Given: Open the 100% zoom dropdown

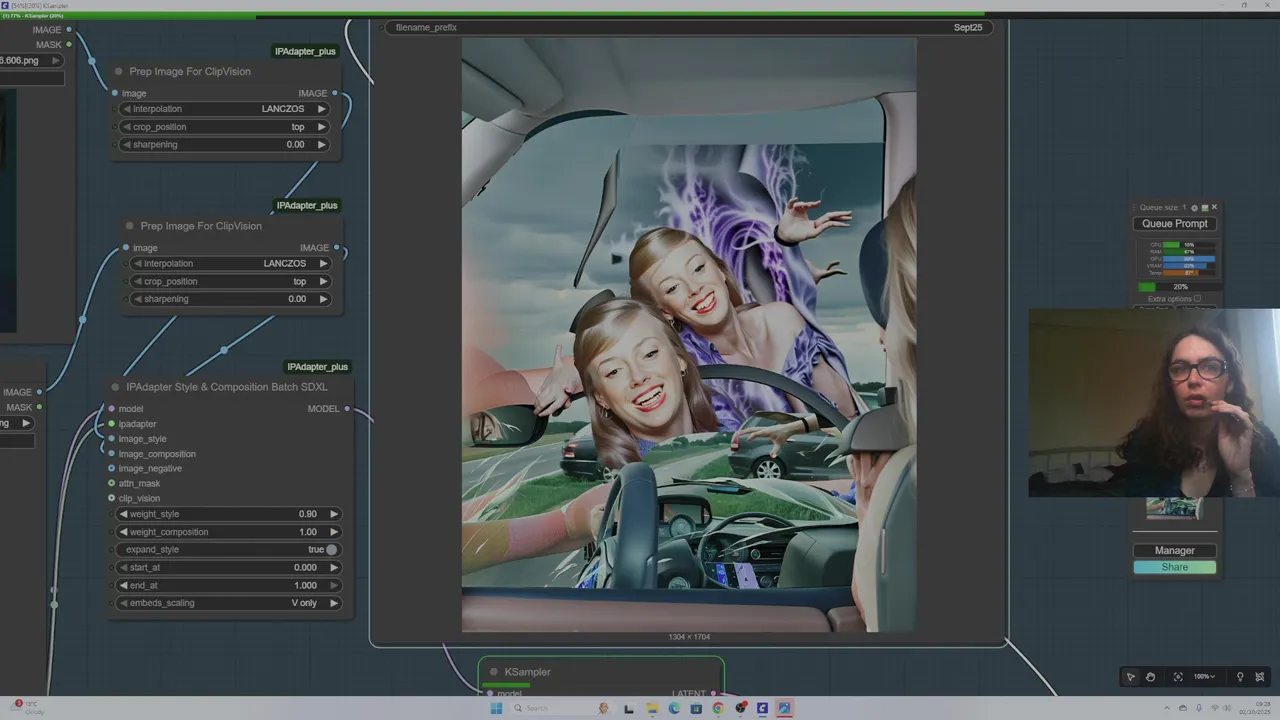Looking at the screenshot, I should pos(1205,677).
